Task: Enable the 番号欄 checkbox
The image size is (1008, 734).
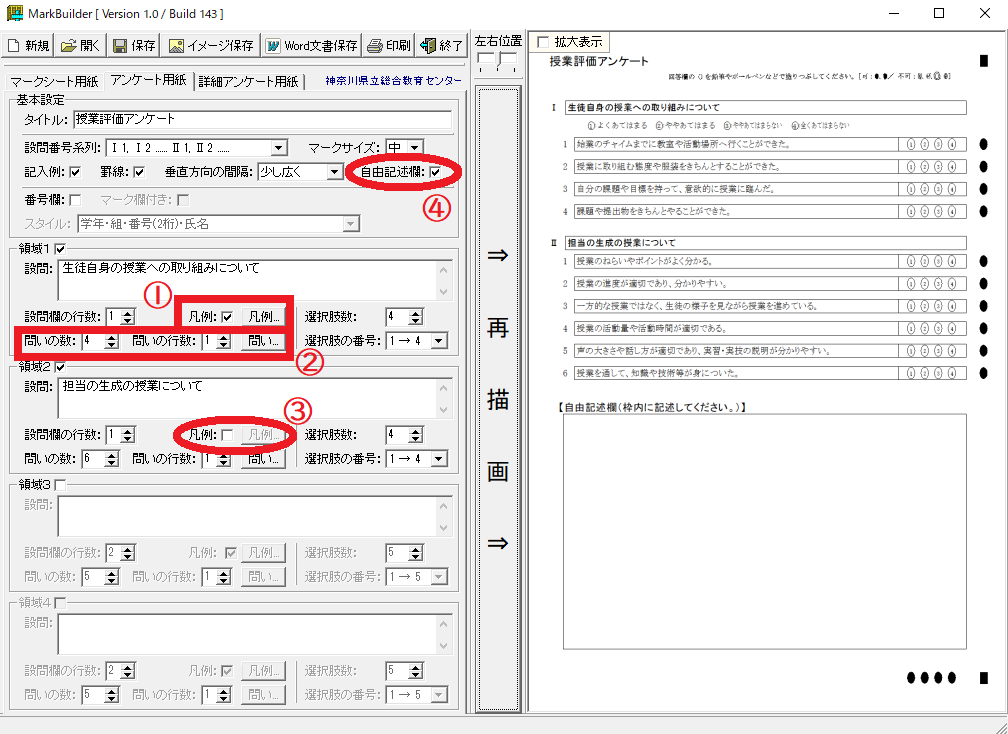Action: 75,200
